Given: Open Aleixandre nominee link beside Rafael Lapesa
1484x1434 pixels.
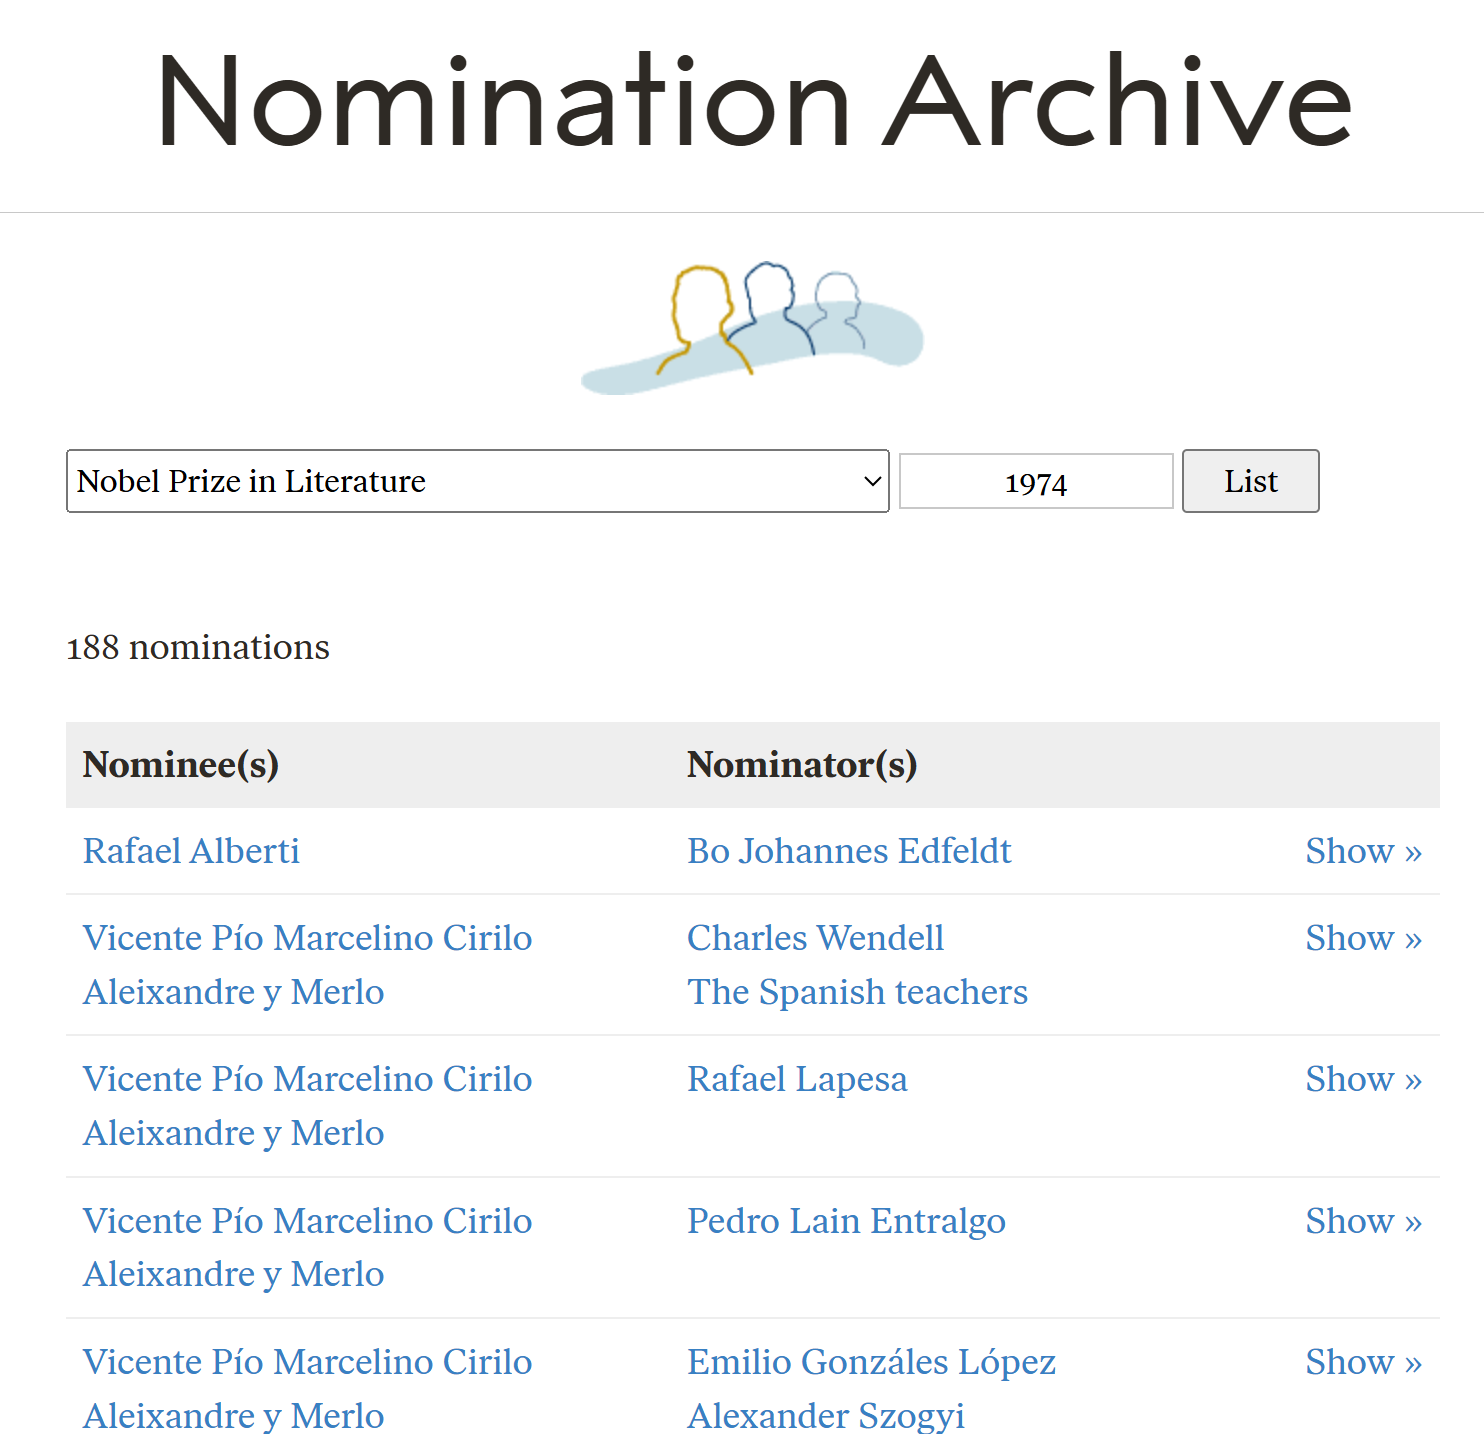Looking at the screenshot, I should click(x=307, y=1105).
